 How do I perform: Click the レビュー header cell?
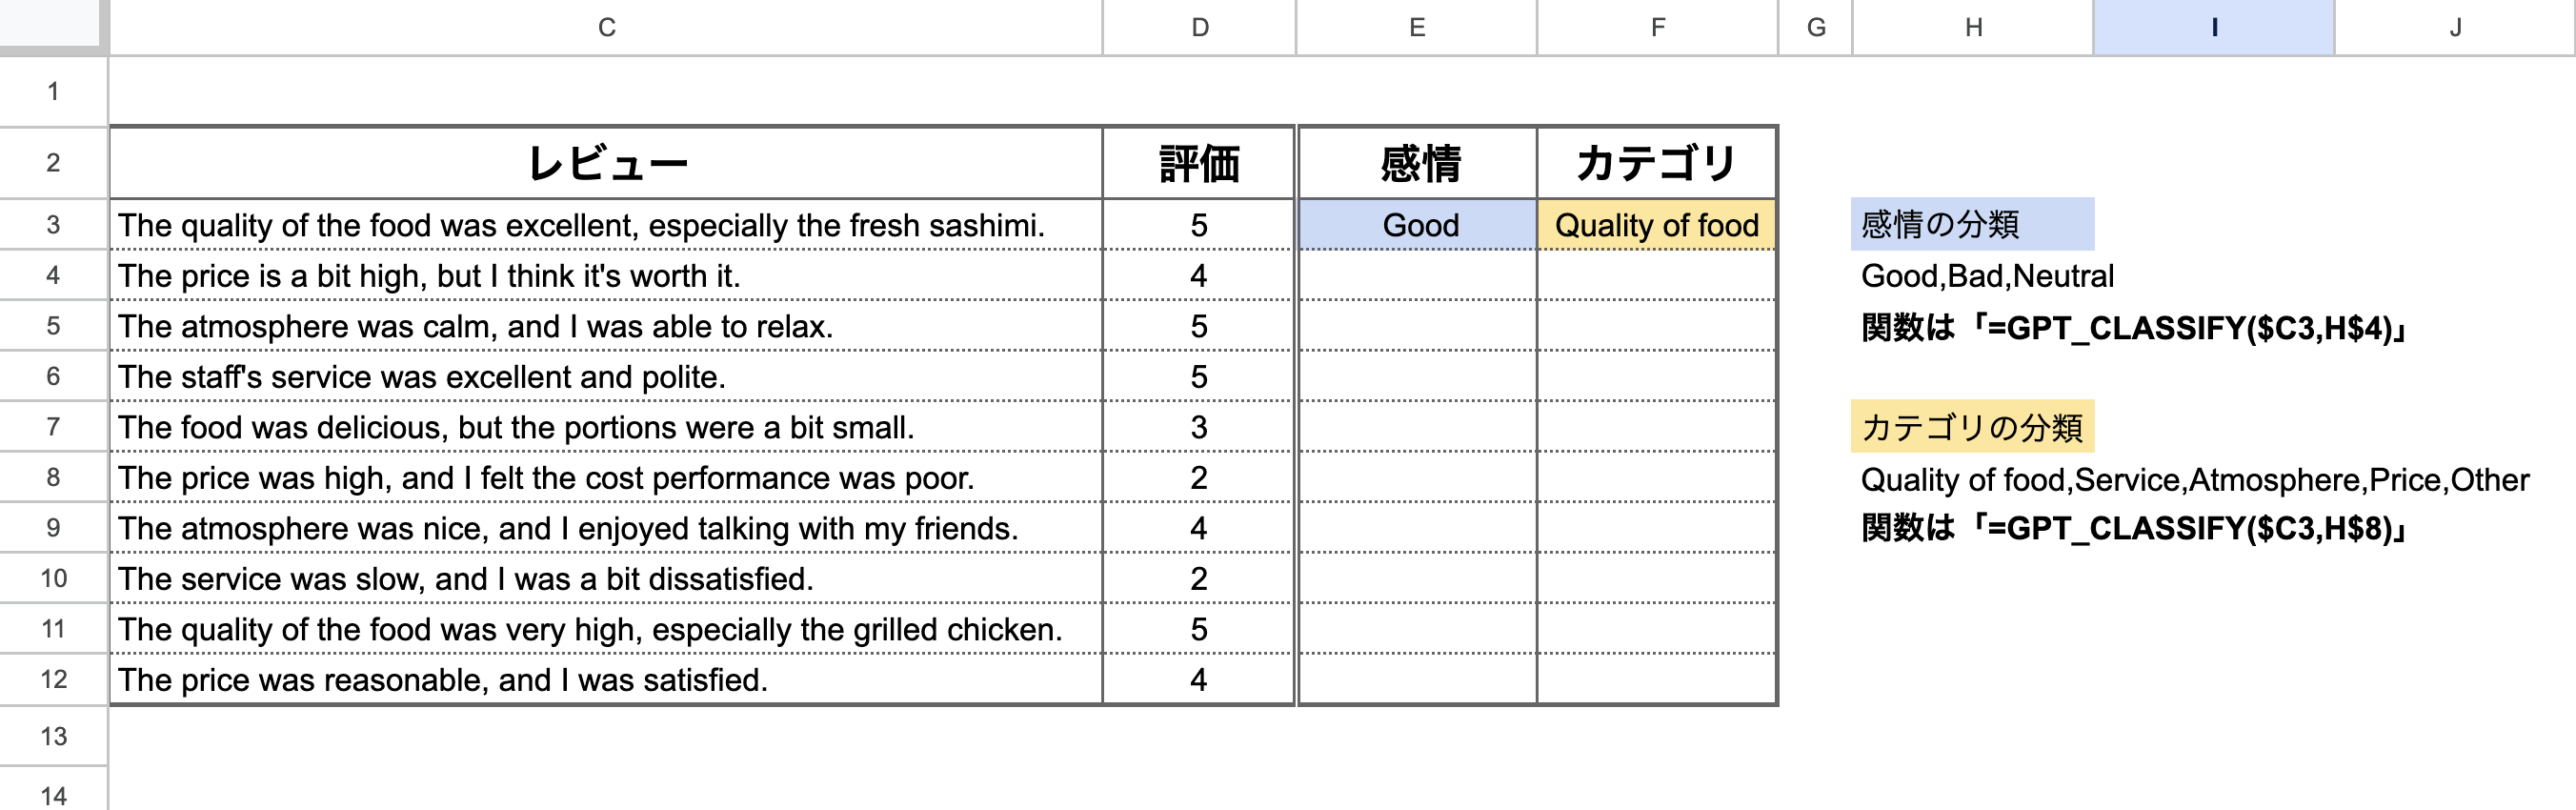point(605,163)
